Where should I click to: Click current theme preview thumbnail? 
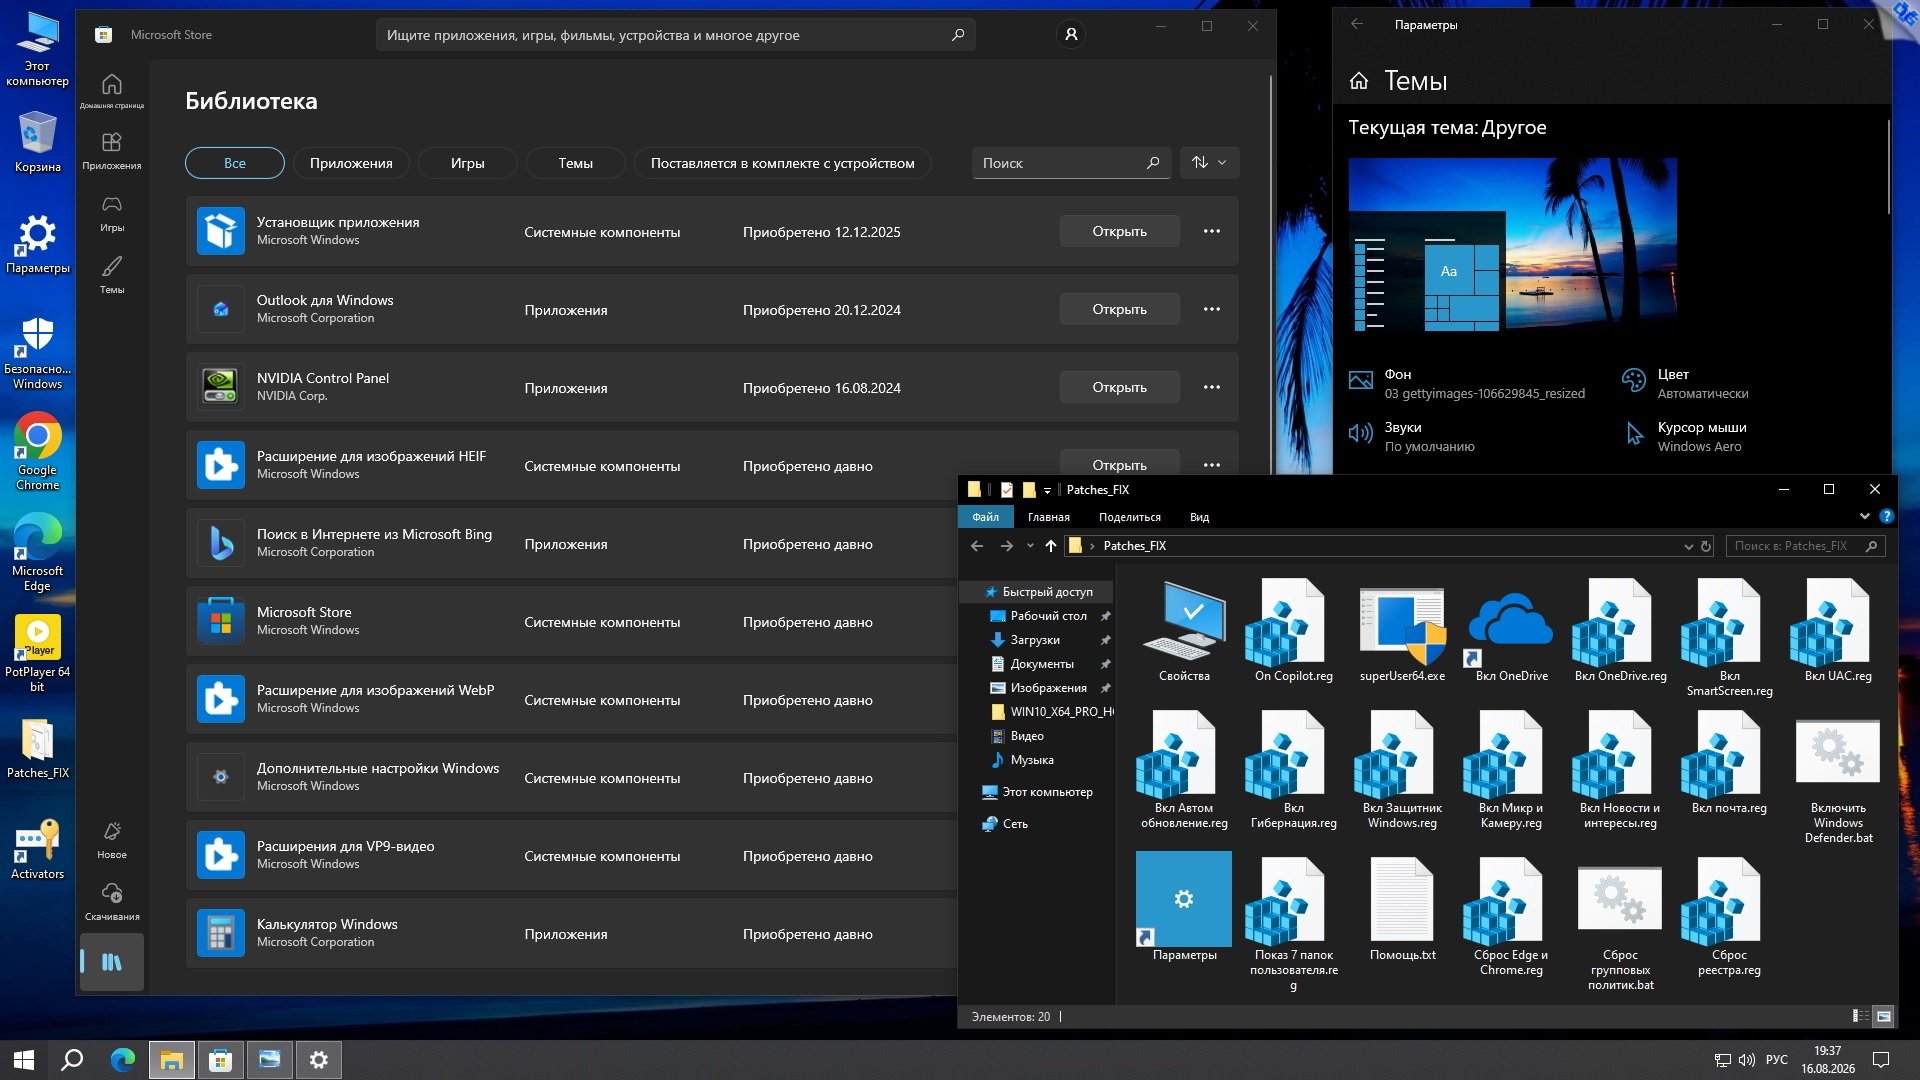pyautogui.click(x=1512, y=244)
